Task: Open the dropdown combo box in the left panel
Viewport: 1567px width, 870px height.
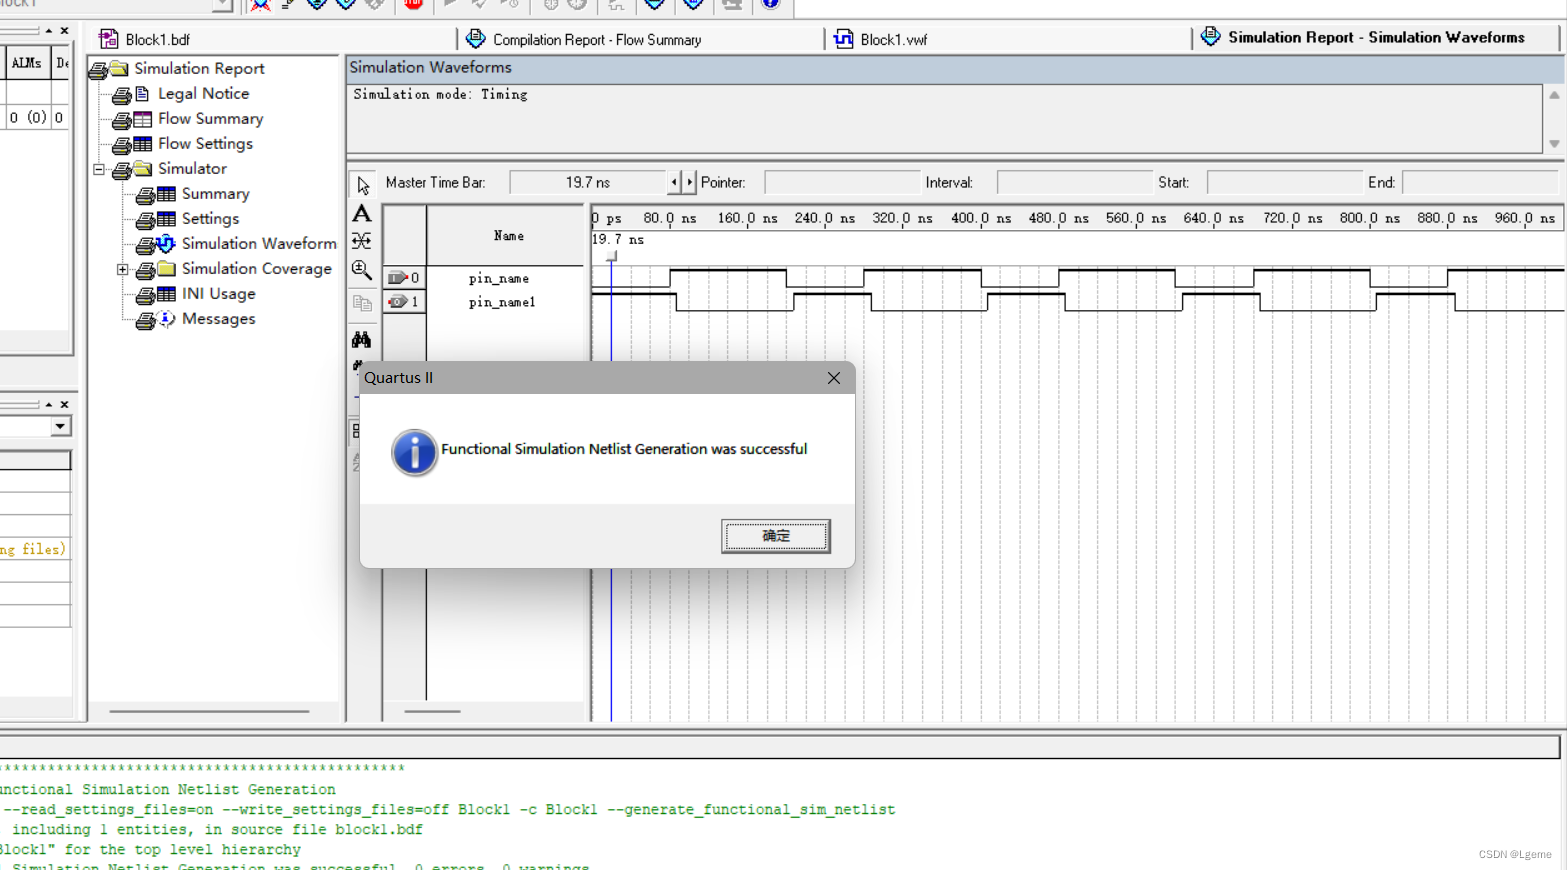Action: point(59,426)
